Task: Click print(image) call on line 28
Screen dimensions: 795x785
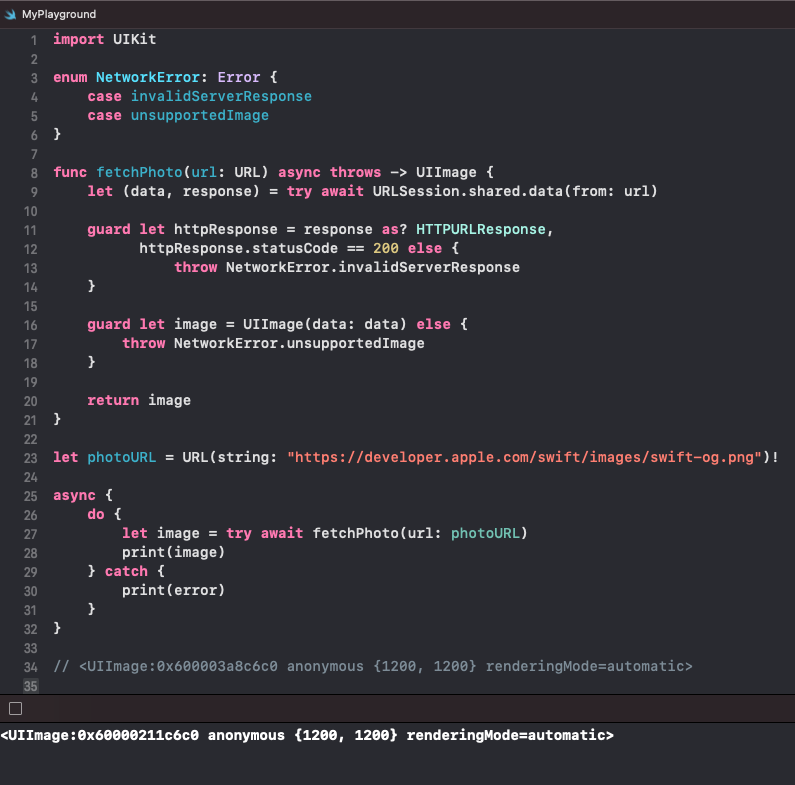Action: pos(173,552)
